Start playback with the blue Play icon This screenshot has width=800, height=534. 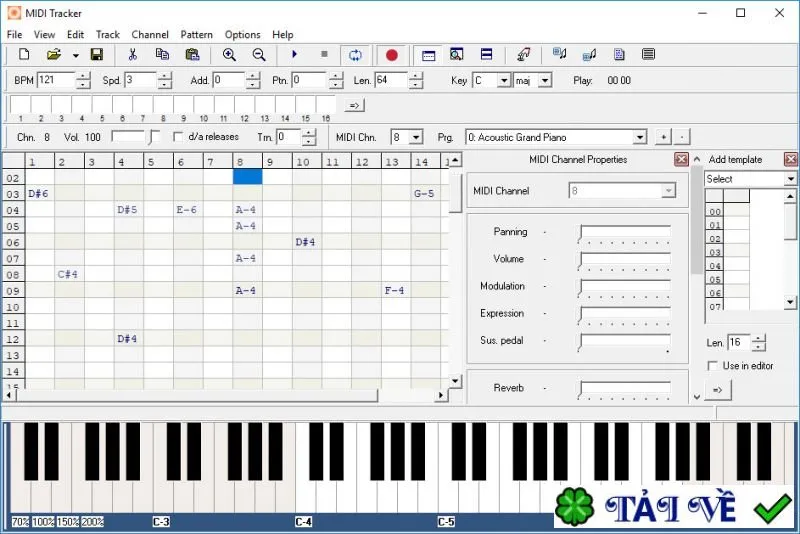coord(294,54)
